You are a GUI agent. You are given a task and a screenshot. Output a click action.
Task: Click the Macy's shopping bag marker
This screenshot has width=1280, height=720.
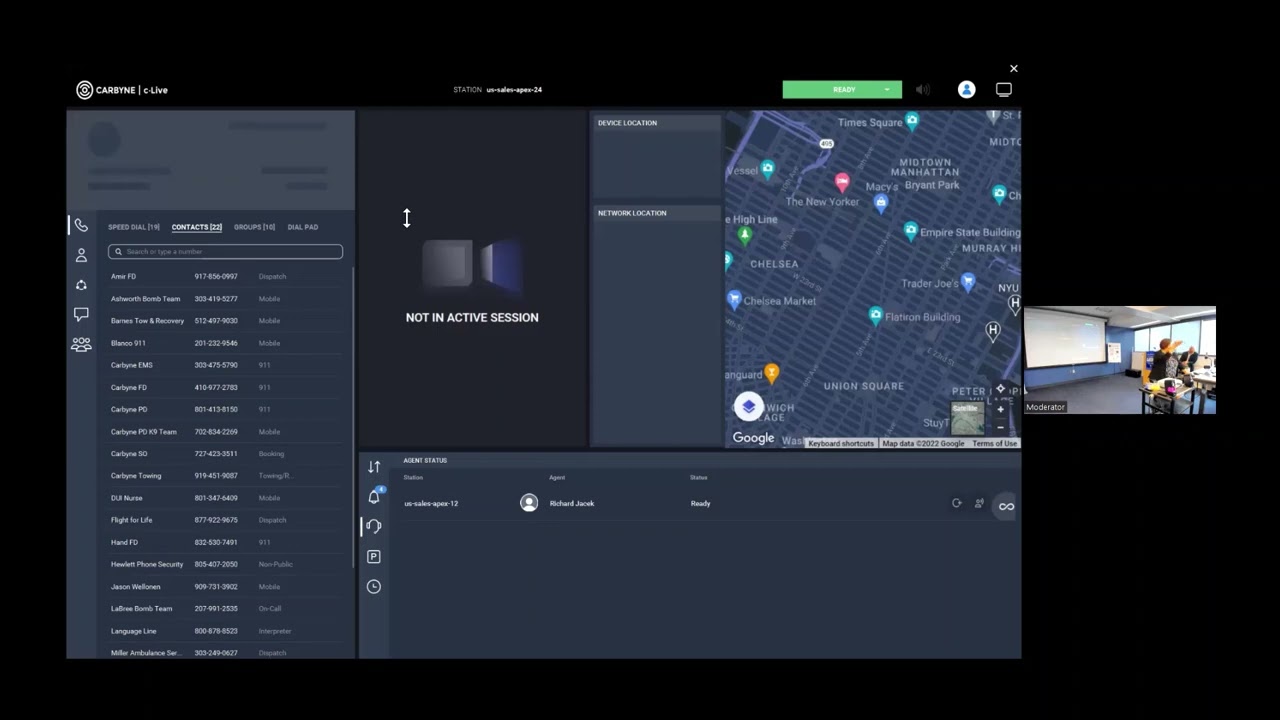(881, 203)
